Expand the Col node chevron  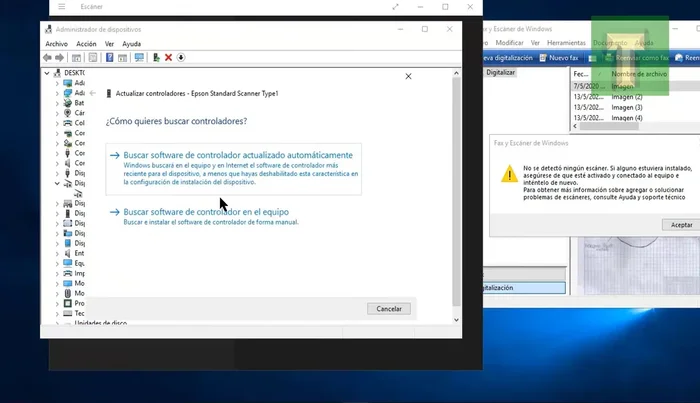[57, 123]
